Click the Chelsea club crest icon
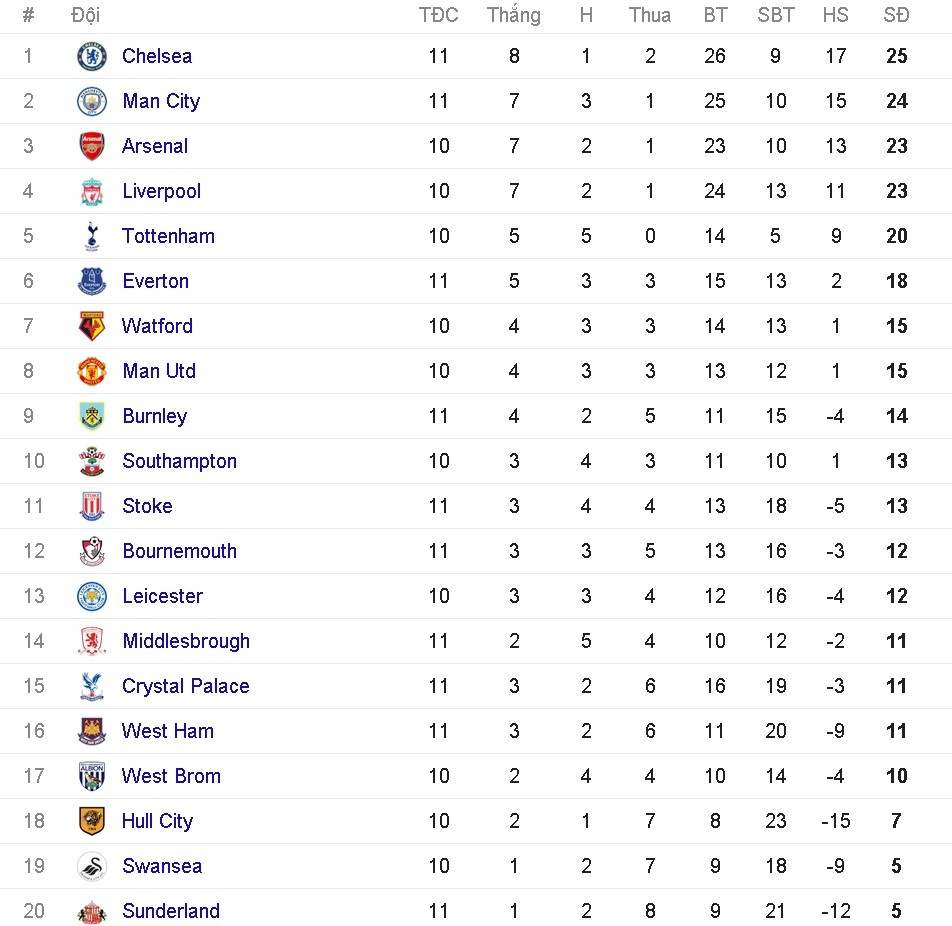Image resolution: width=952 pixels, height=926 pixels. [92, 56]
